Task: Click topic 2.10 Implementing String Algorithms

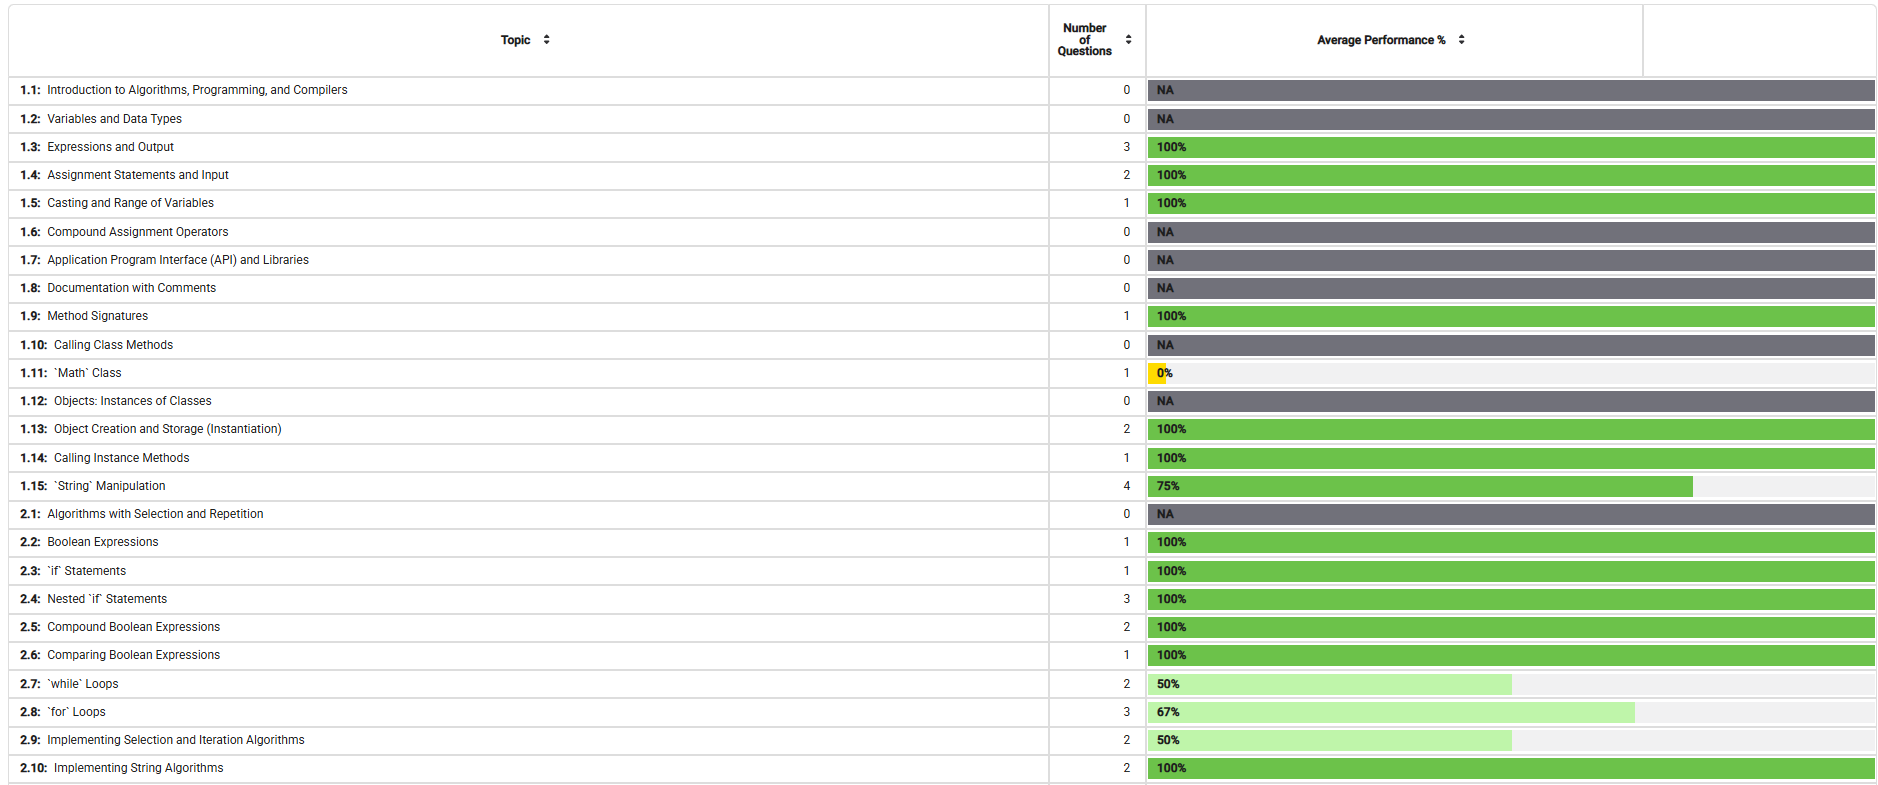Action: [x=138, y=768]
